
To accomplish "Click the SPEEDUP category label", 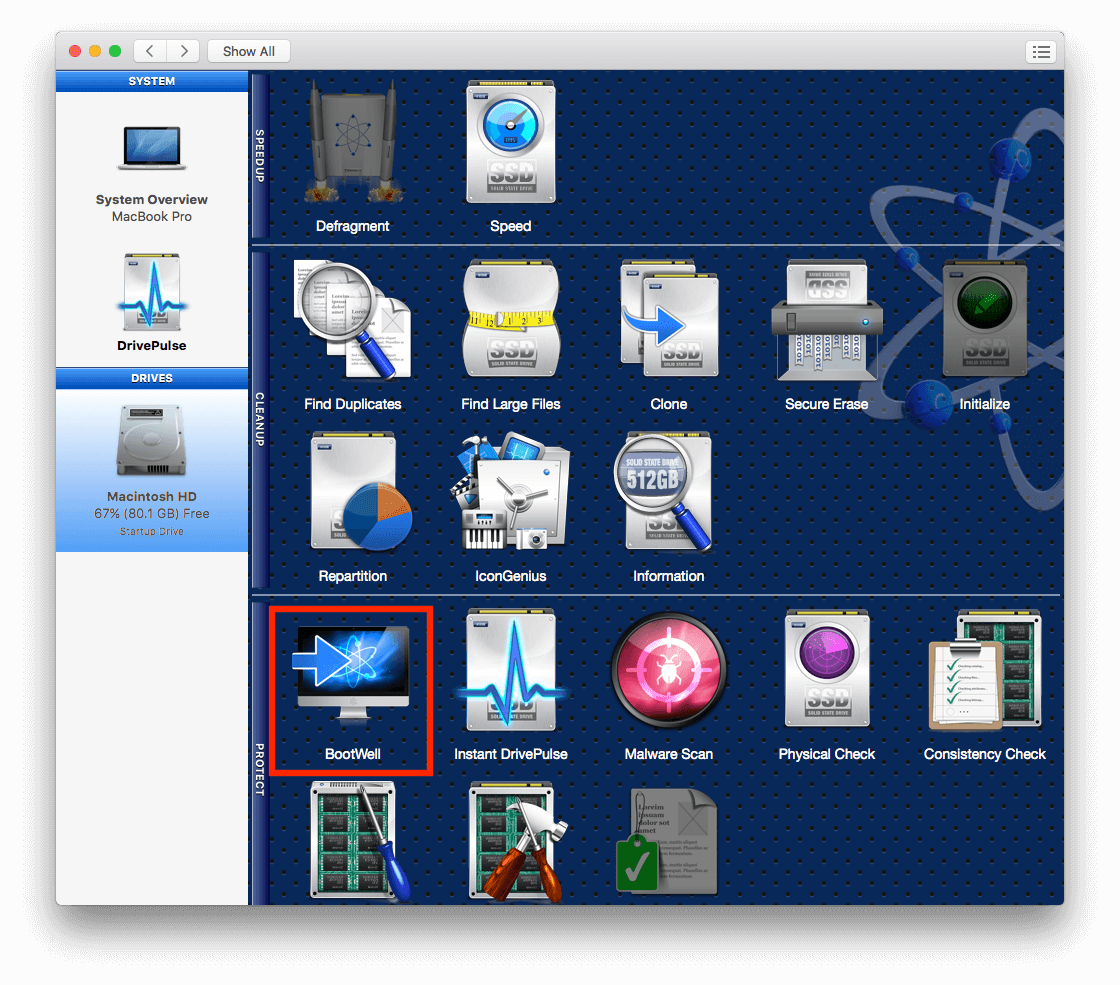I will click(260, 156).
